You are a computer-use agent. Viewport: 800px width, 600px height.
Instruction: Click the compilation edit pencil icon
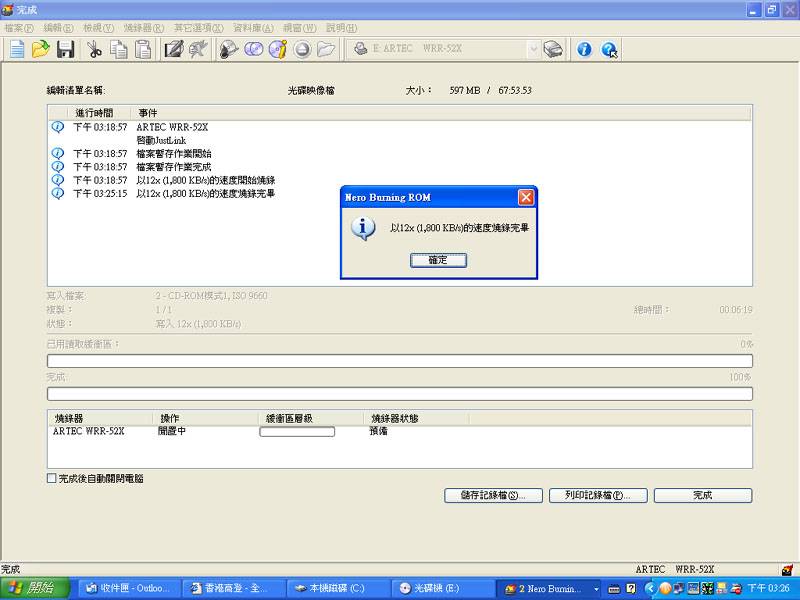click(173, 49)
